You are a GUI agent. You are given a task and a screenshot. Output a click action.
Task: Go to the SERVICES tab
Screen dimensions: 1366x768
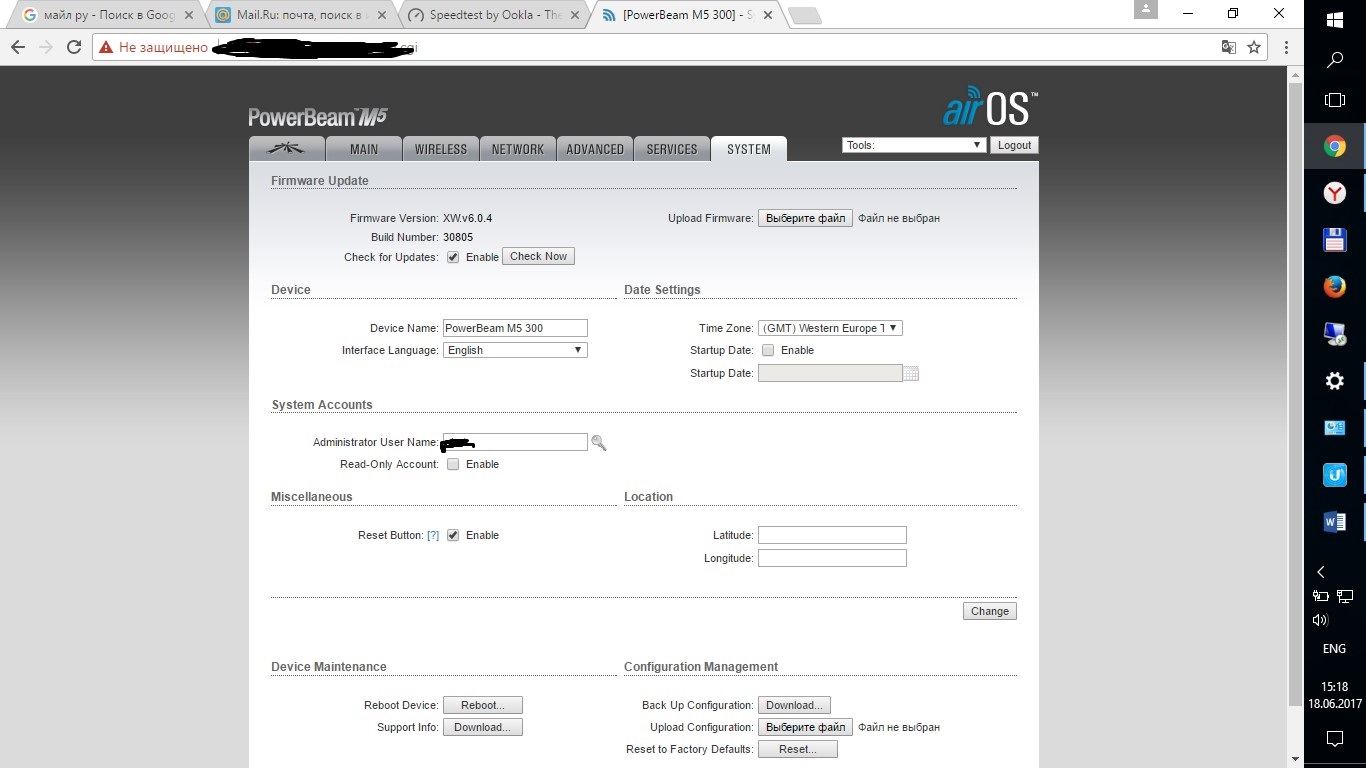click(x=672, y=149)
